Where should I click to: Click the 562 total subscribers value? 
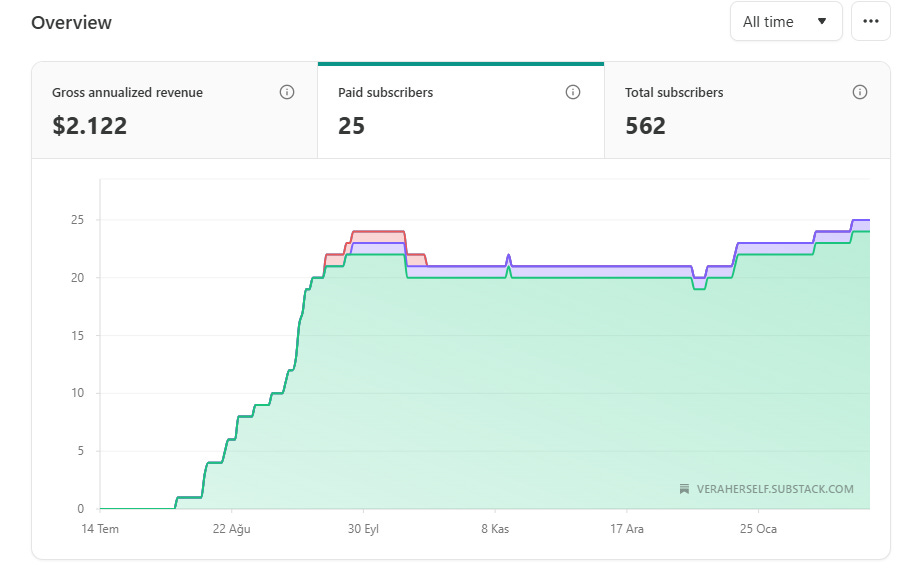click(645, 126)
